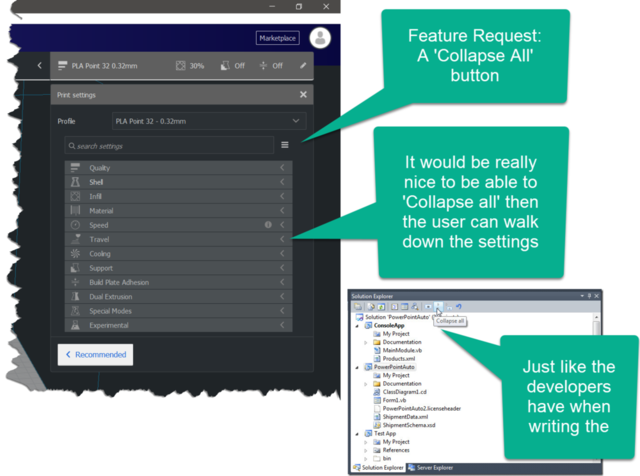
Task: Select ShipmentSchema.xsd file
Action: tap(404, 425)
